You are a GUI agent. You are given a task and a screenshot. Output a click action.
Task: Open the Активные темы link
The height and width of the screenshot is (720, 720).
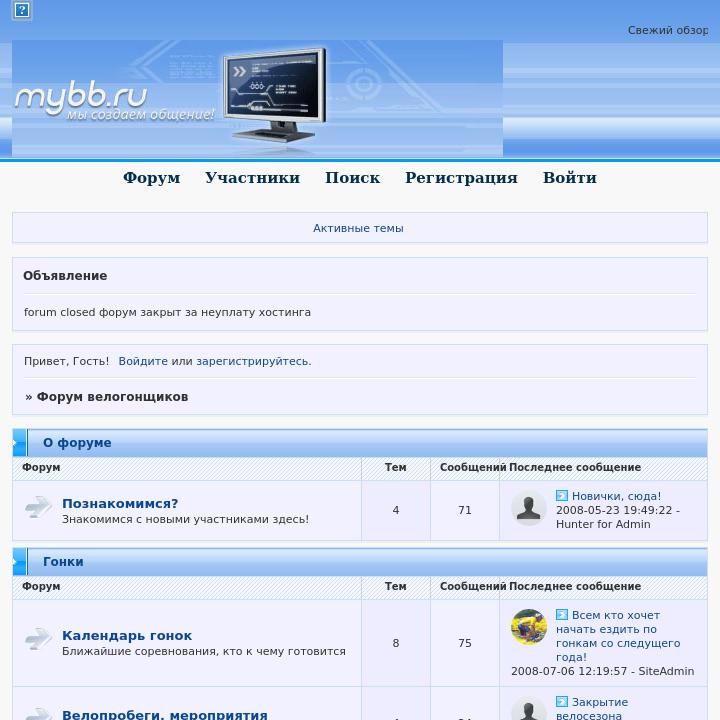click(358, 228)
